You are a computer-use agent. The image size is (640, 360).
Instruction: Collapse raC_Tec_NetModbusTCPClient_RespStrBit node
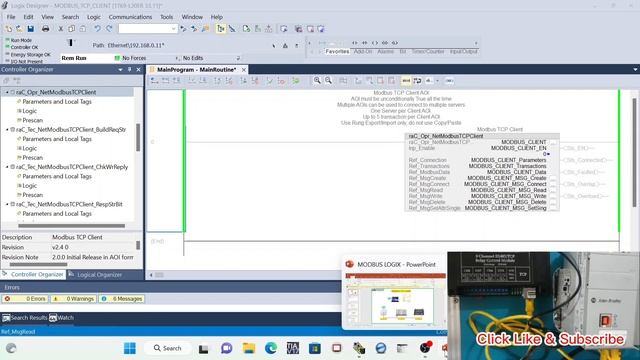tap(7, 204)
